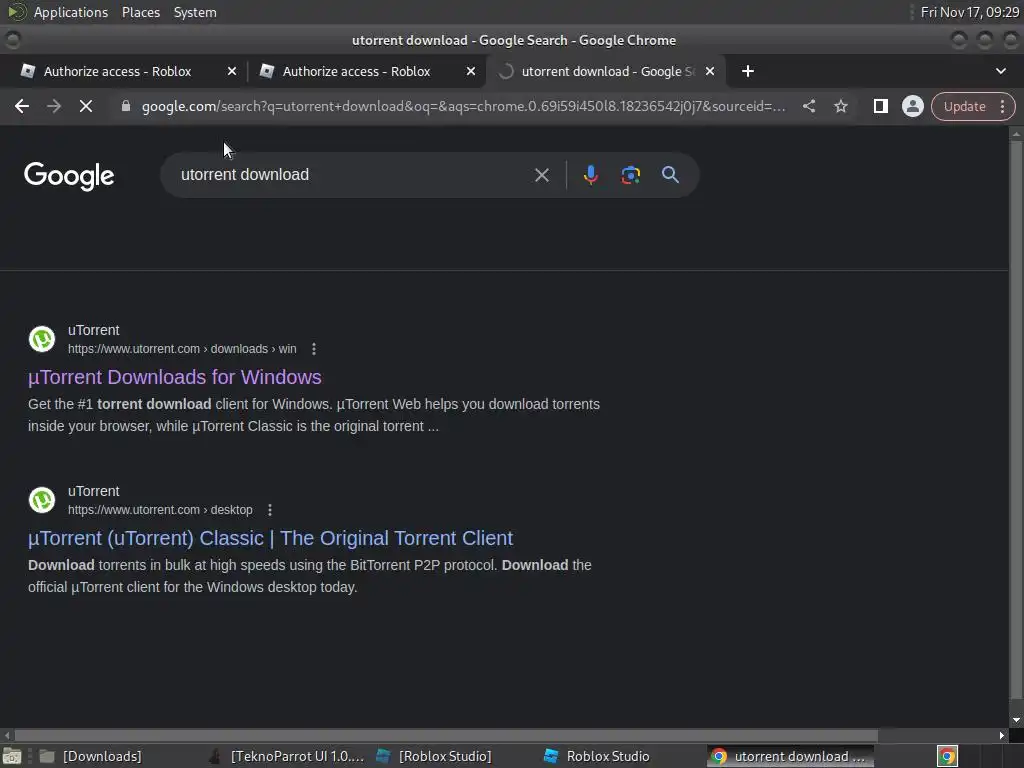
Task: Click the address bar URL
Action: [464, 106]
